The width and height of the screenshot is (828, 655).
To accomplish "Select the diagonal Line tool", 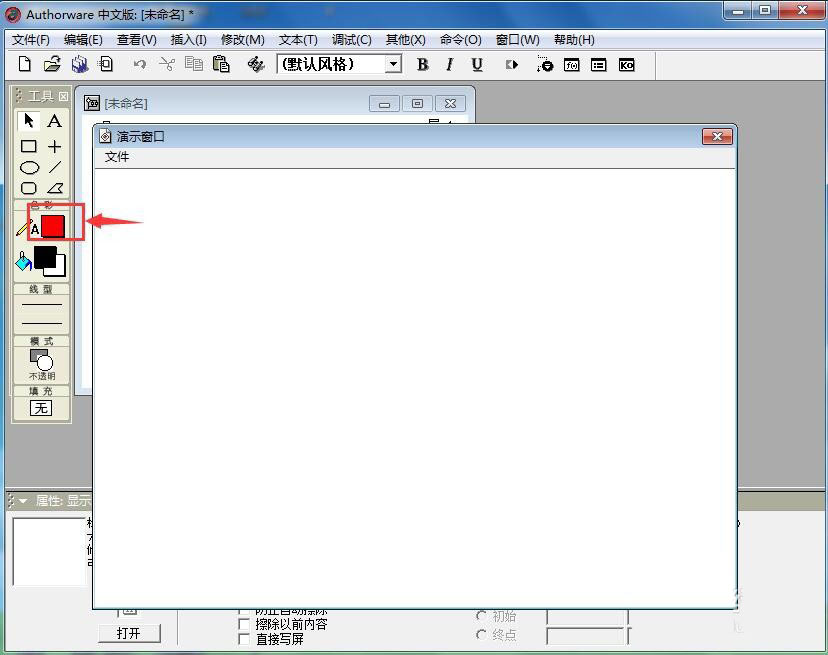I will tap(57, 167).
